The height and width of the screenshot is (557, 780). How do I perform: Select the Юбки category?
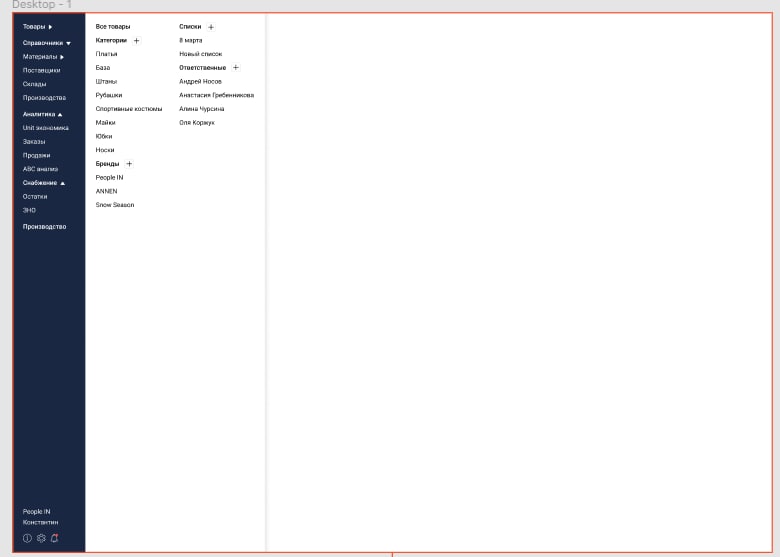coord(104,136)
